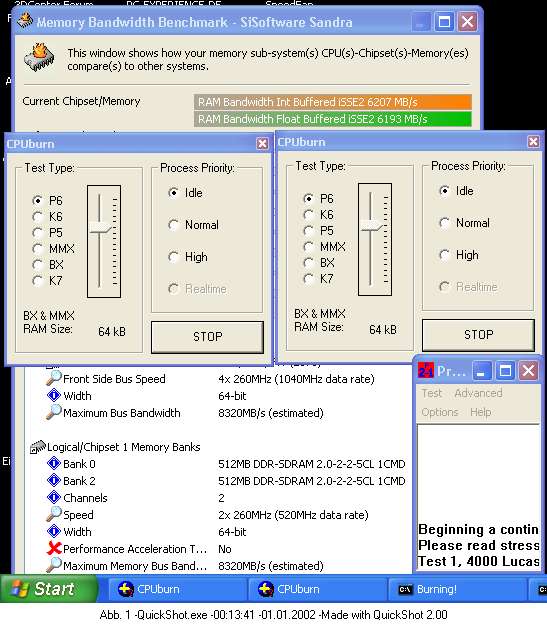The width and height of the screenshot is (547, 626).
Task: Switch to first CPUburn taskbar button
Action: [x=178, y=589]
